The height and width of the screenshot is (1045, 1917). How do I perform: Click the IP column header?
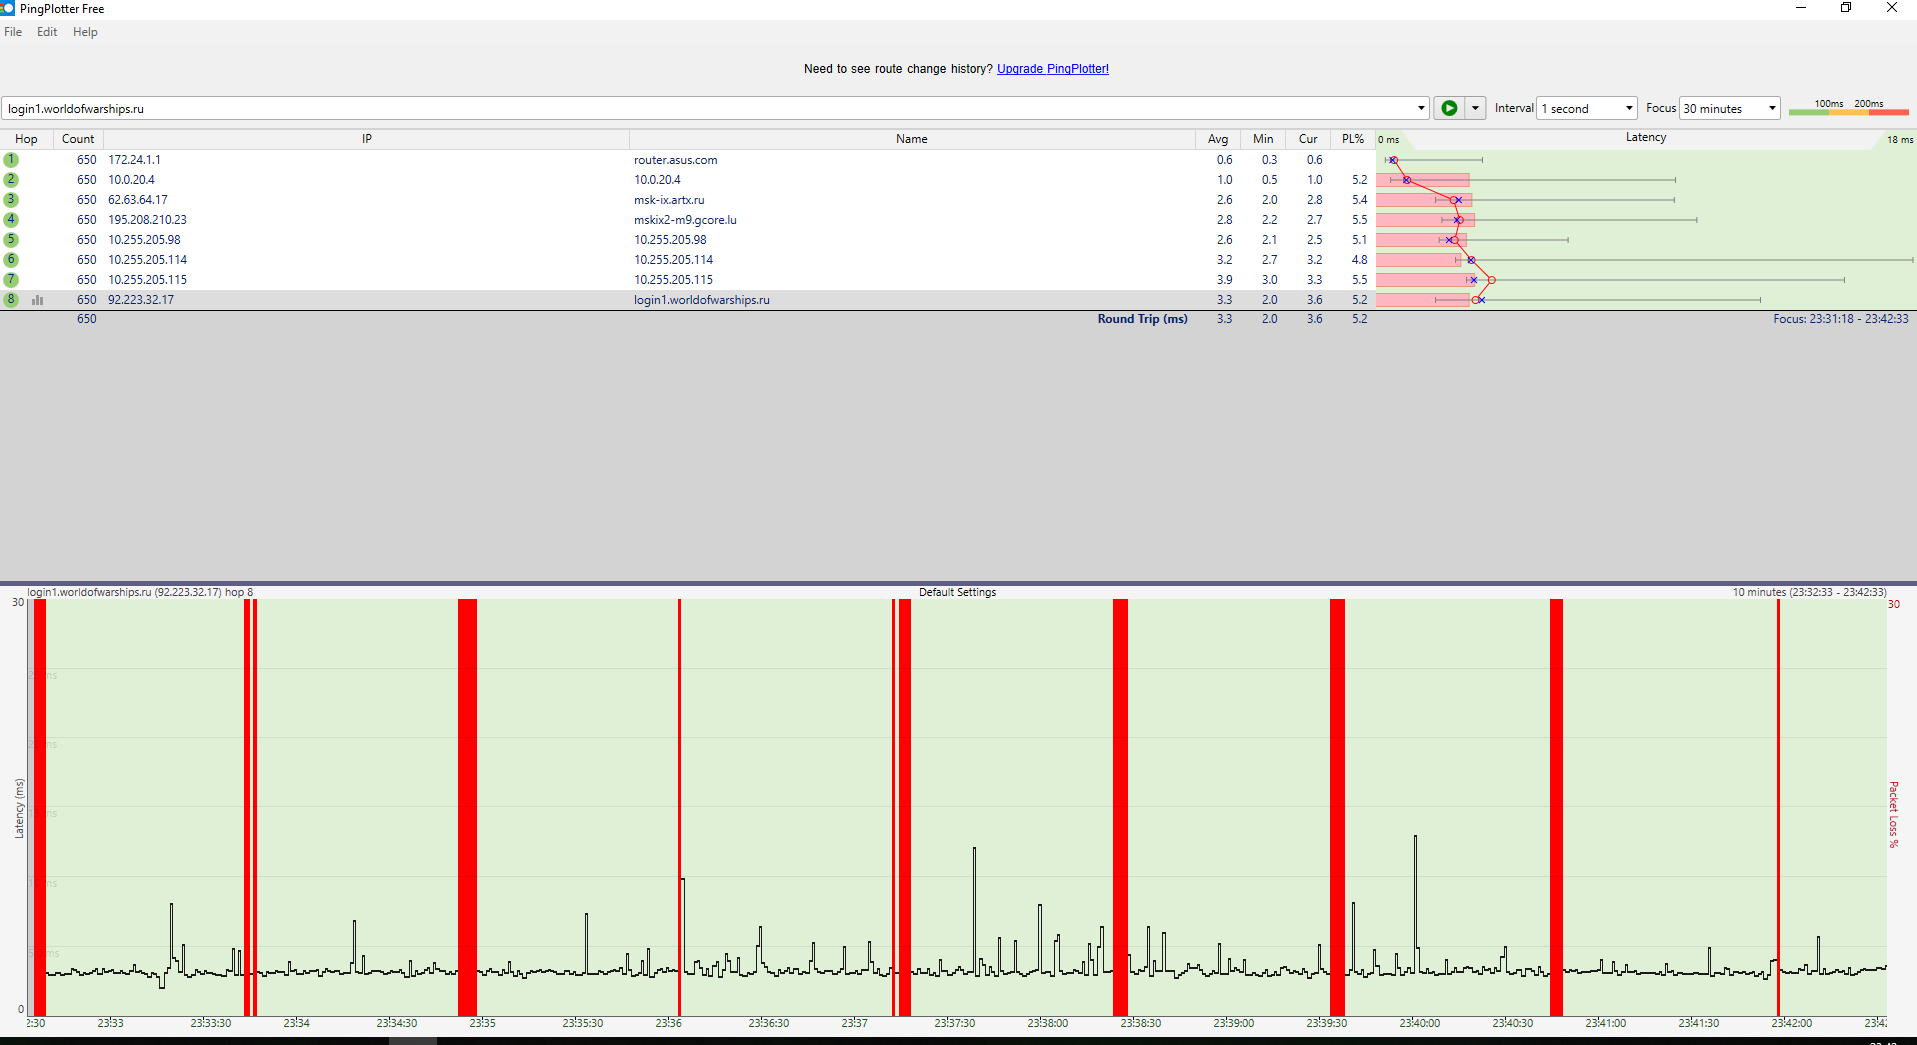[367, 139]
